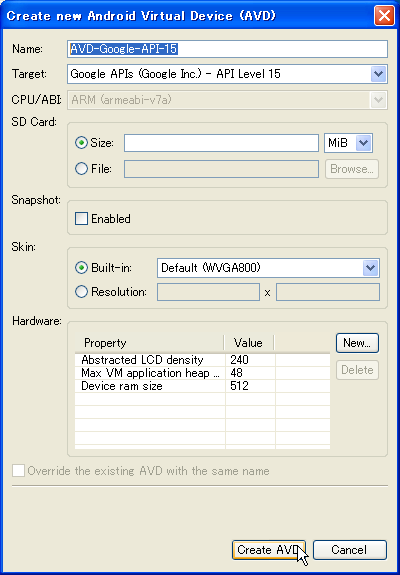
Task: Click the SD Card file path field
Action: [x=221, y=169]
